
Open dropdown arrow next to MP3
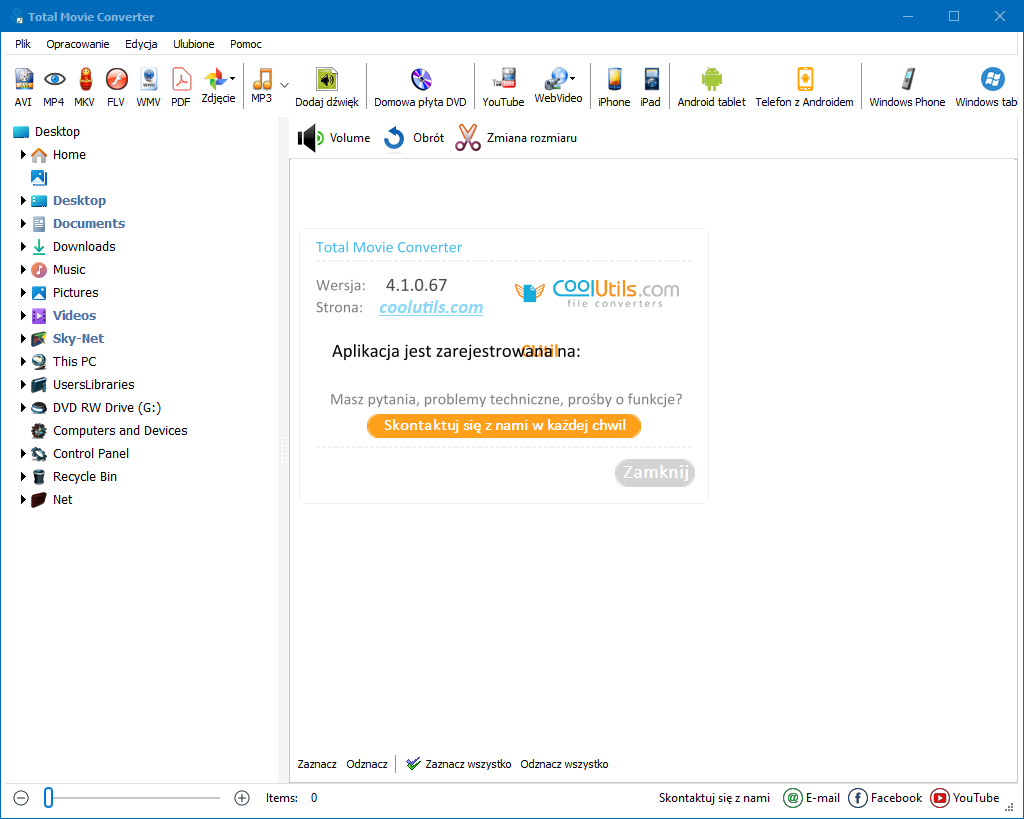click(285, 85)
